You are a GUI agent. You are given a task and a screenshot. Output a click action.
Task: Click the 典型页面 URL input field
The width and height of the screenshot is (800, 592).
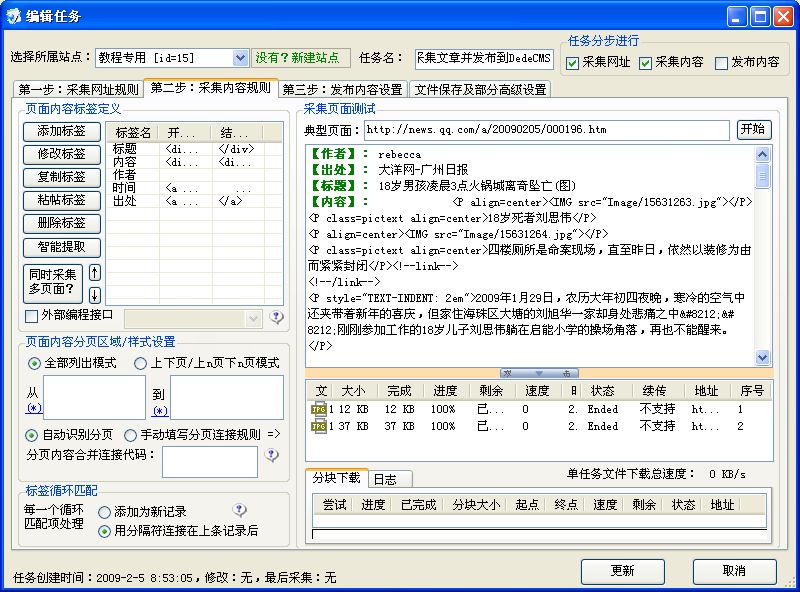545,130
